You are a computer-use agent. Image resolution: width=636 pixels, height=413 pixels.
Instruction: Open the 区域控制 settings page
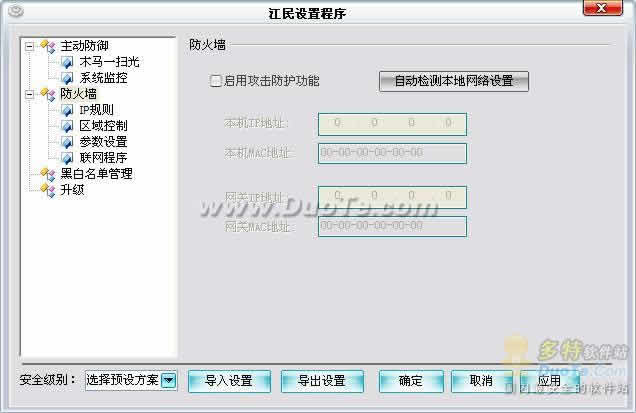(103, 126)
